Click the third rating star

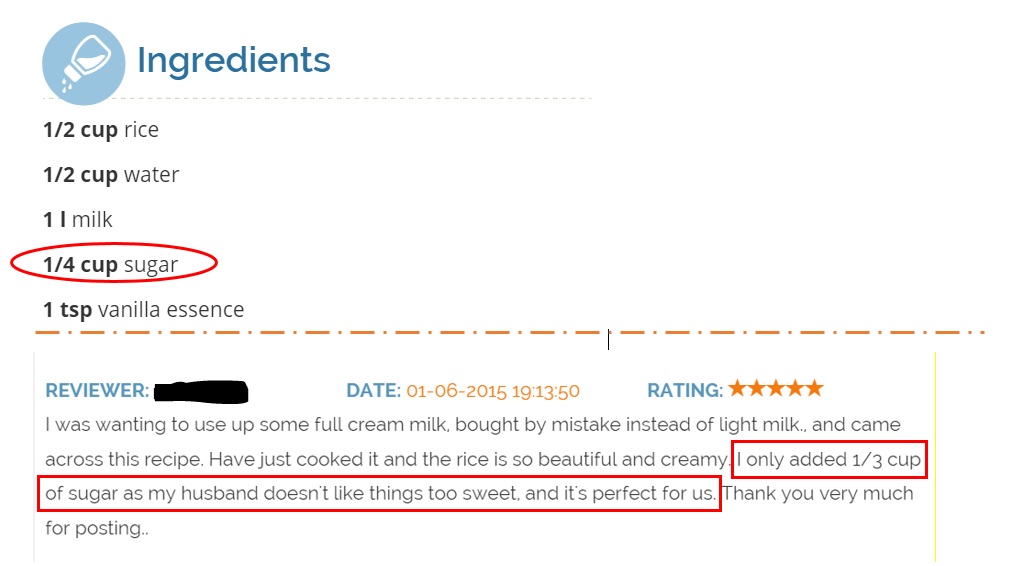pos(776,388)
